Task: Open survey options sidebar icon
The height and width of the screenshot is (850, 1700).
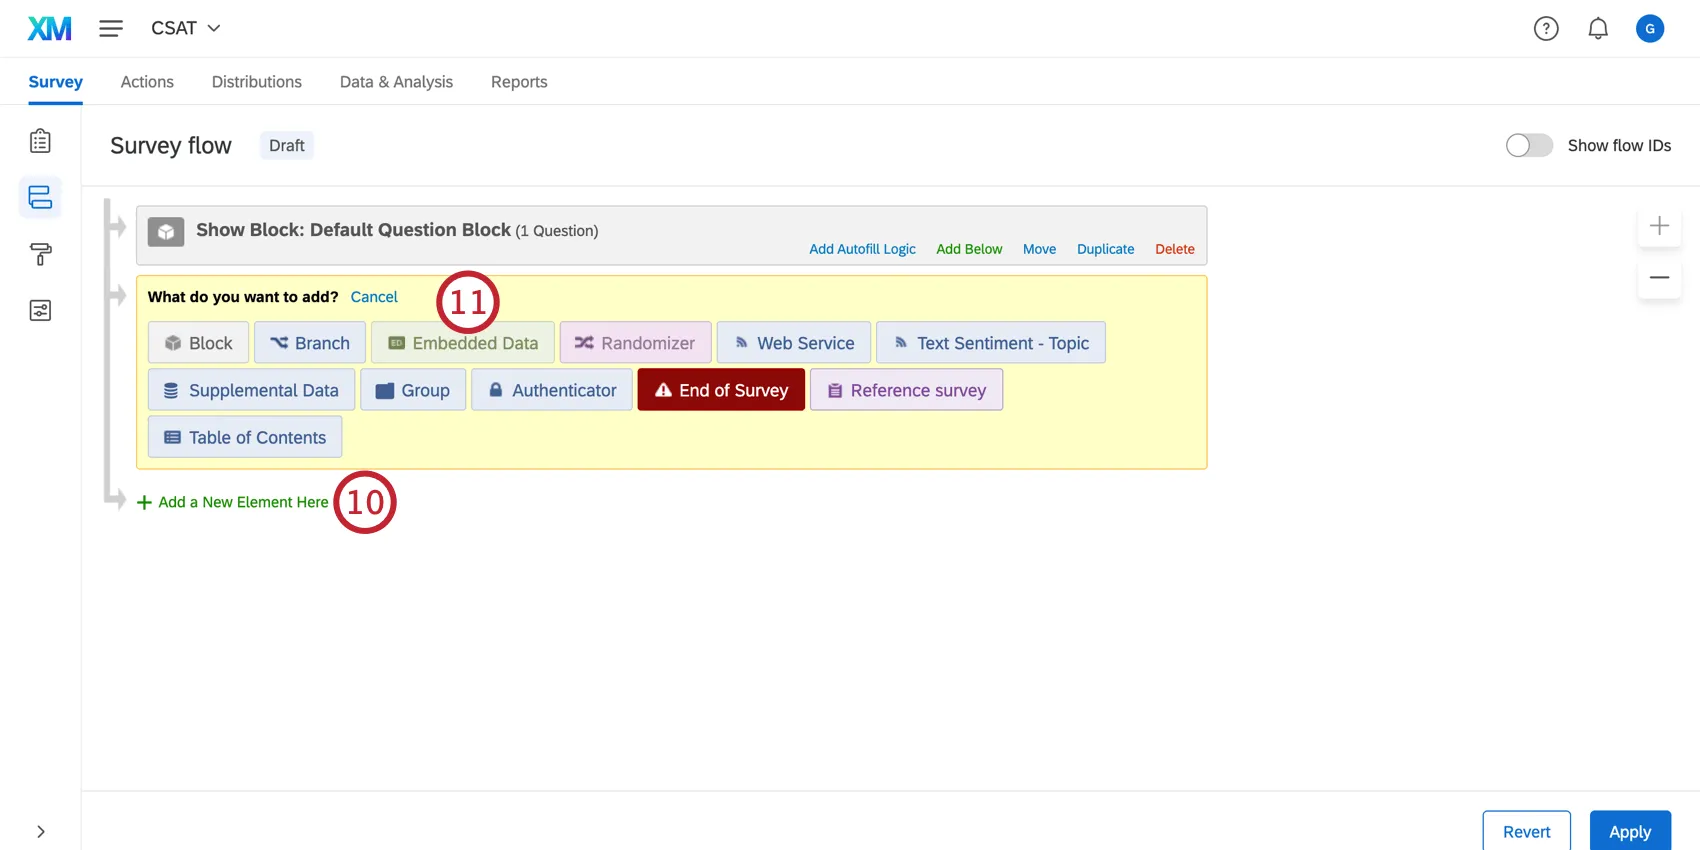Action: point(40,311)
